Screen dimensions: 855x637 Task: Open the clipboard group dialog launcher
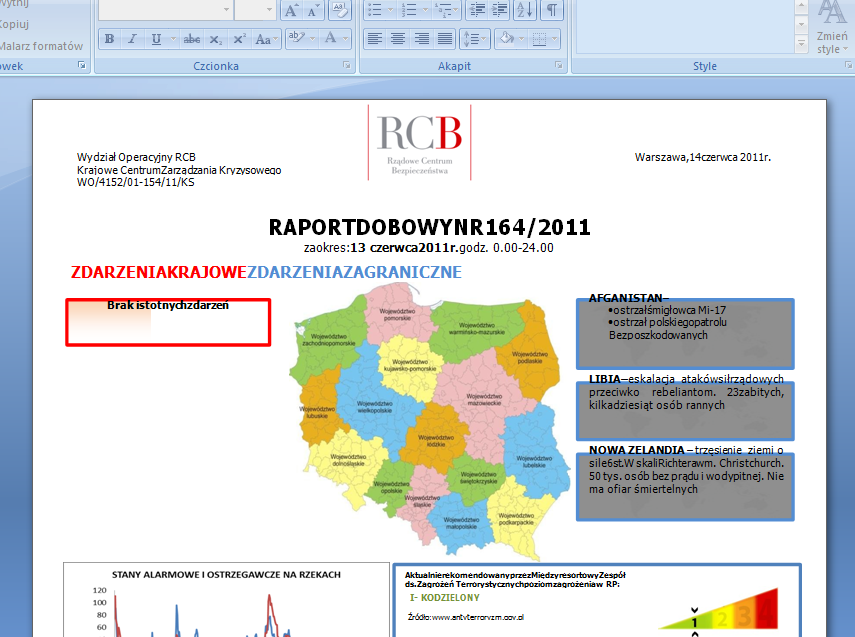[x=82, y=65]
